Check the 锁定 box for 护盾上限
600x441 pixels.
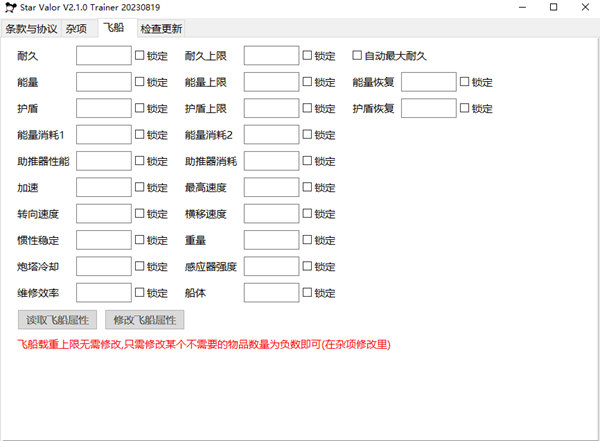(309, 108)
